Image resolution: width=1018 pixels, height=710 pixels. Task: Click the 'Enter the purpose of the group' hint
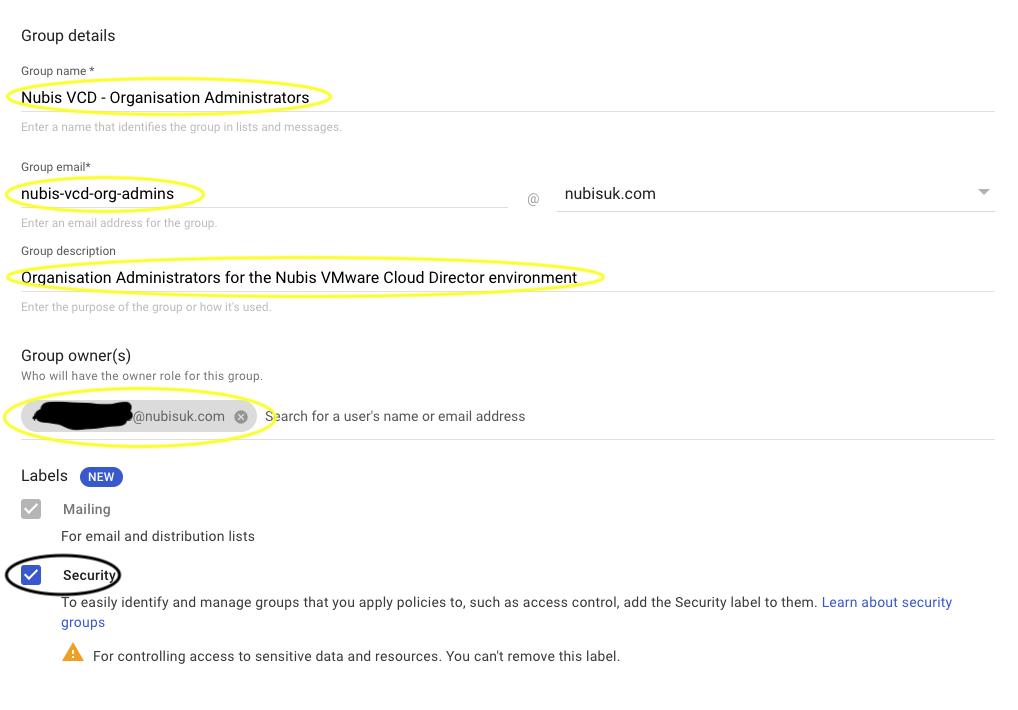[146, 307]
